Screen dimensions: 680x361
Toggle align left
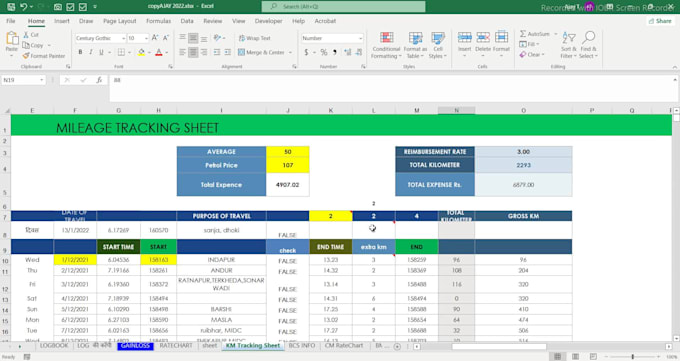(x=183, y=52)
